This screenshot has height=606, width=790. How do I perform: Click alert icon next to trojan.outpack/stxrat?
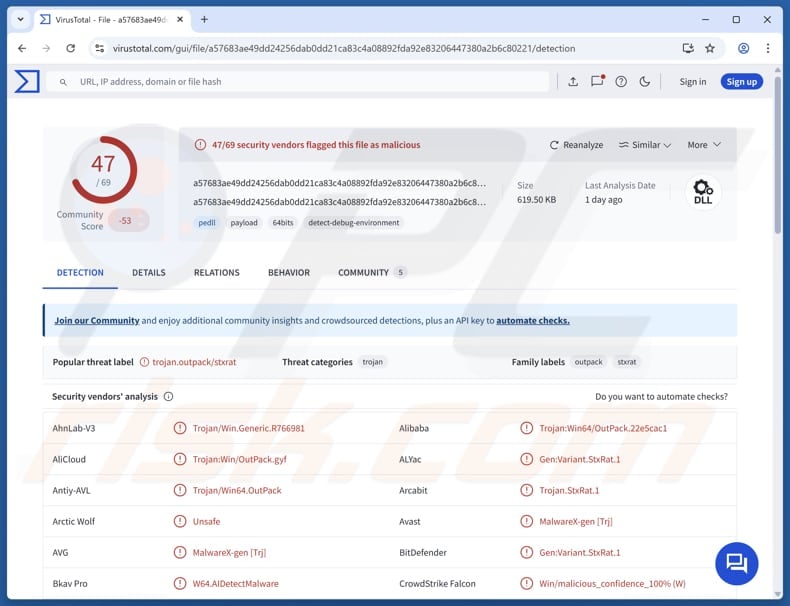pyautogui.click(x=144, y=362)
